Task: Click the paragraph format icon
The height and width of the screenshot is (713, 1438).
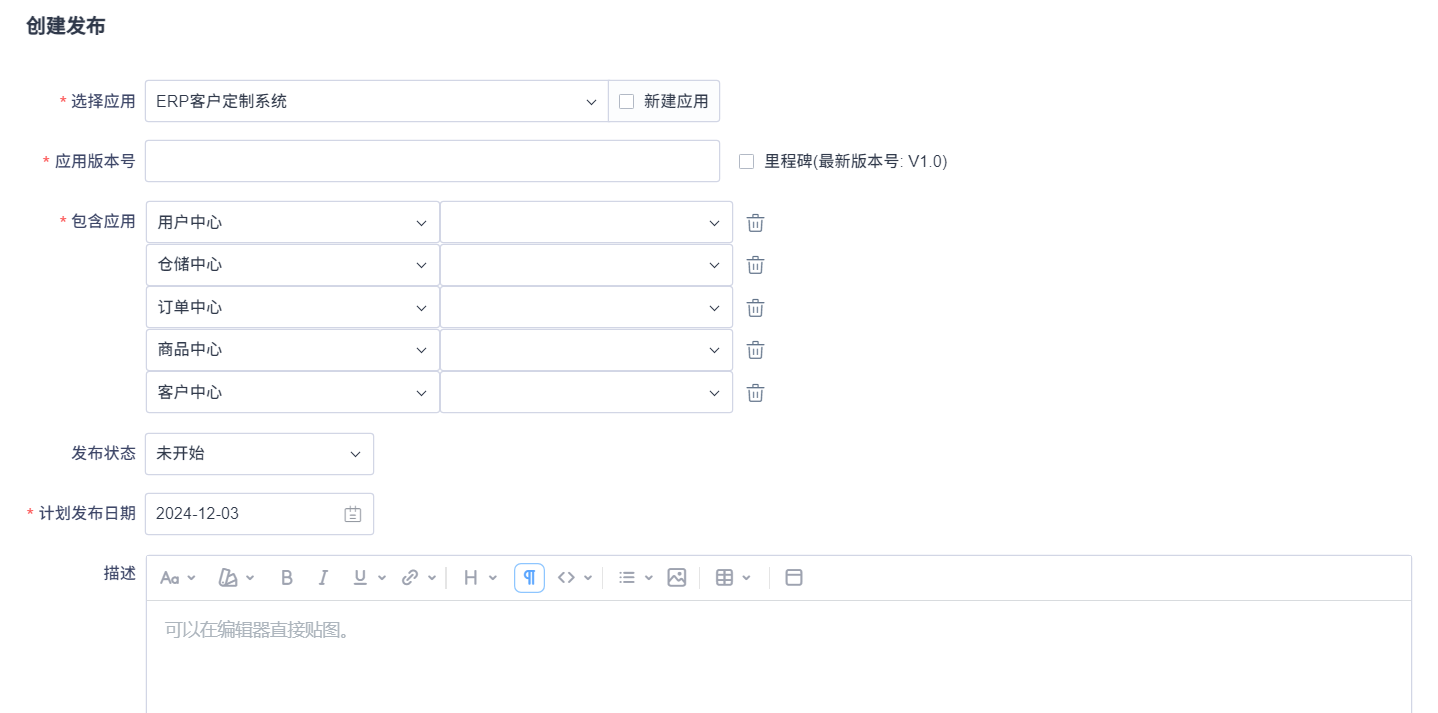Action: [x=529, y=578]
